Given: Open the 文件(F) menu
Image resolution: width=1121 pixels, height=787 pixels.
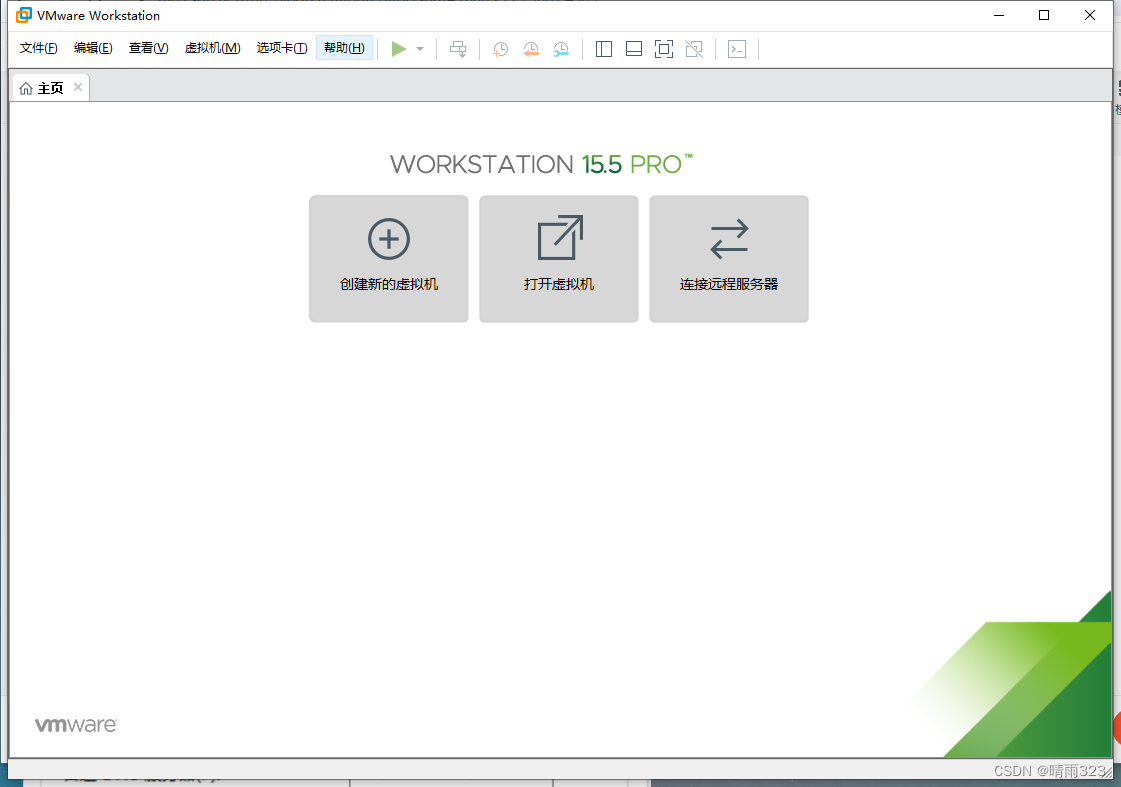Looking at the screenshot, I should [x=39, y=48].
